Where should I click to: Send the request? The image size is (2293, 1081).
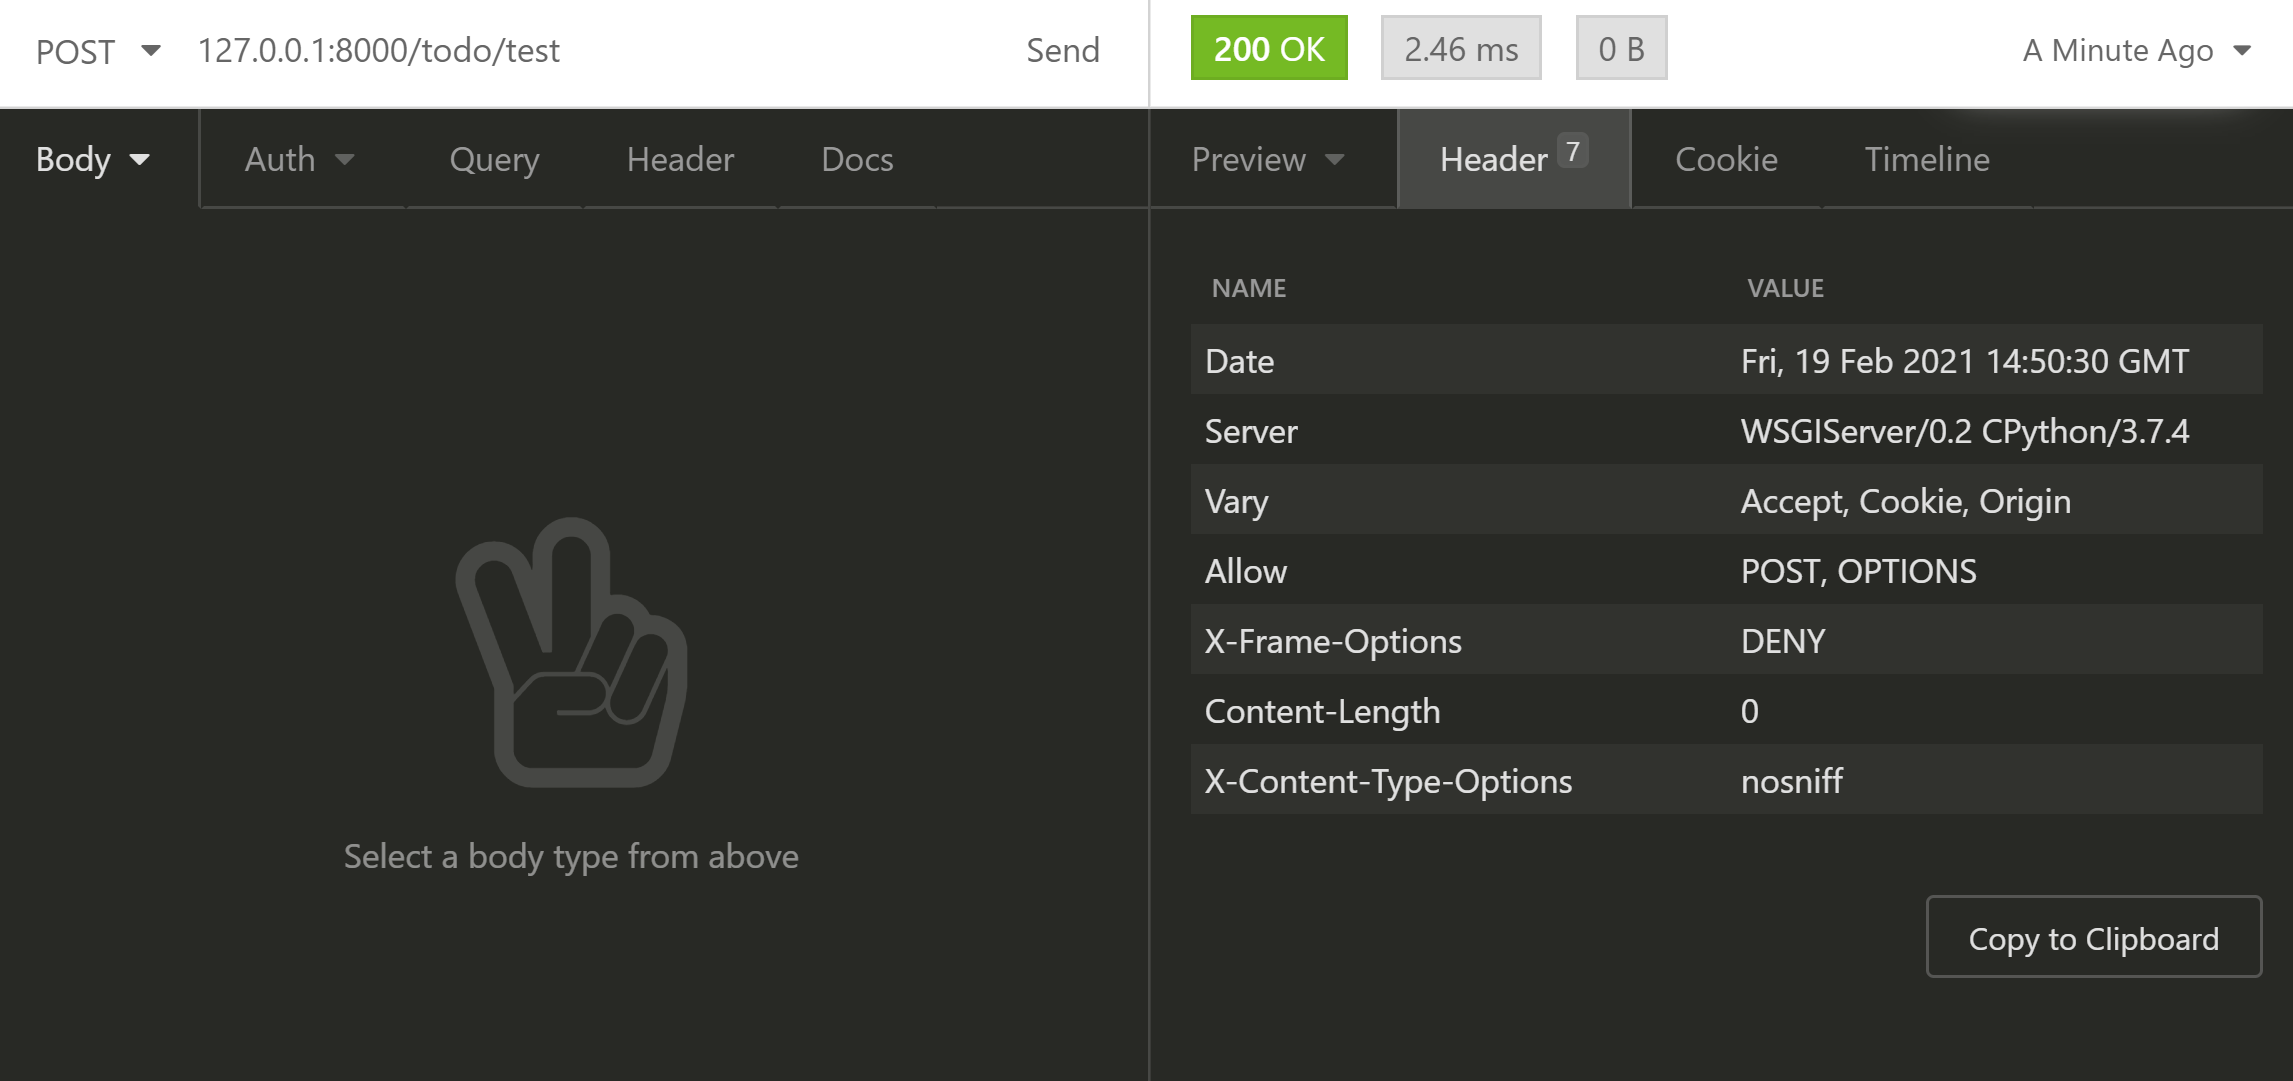[1062, 51]
